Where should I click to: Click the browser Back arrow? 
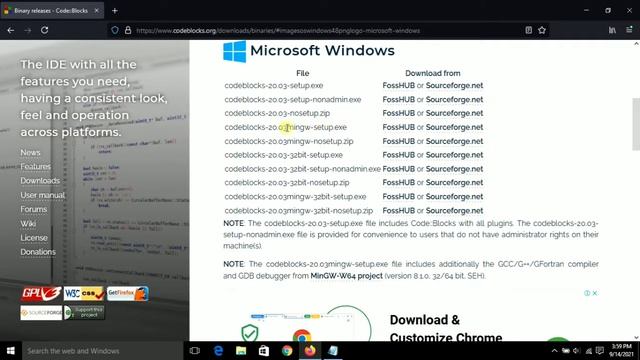point(11,30)
